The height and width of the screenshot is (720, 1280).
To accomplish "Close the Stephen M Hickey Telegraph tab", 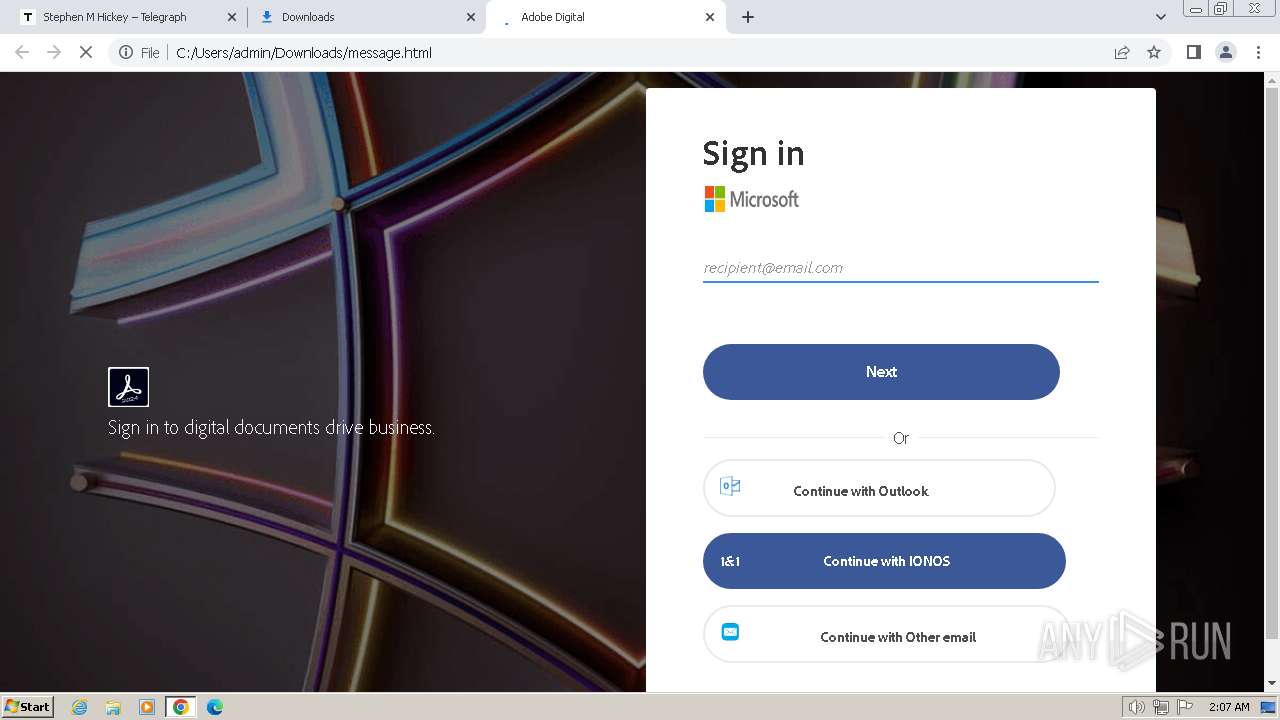I will coord(232,17).
